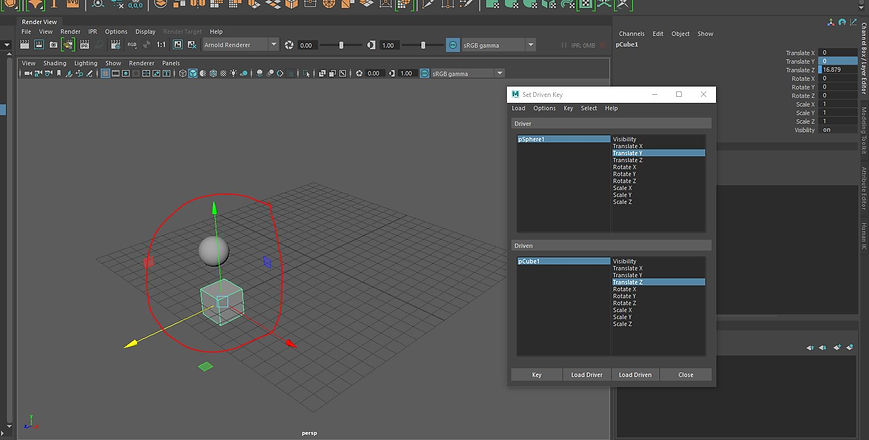The image size is (869, 440).
Task: Click the Render Region icon in Render View
Action: (x=39, y=45)
